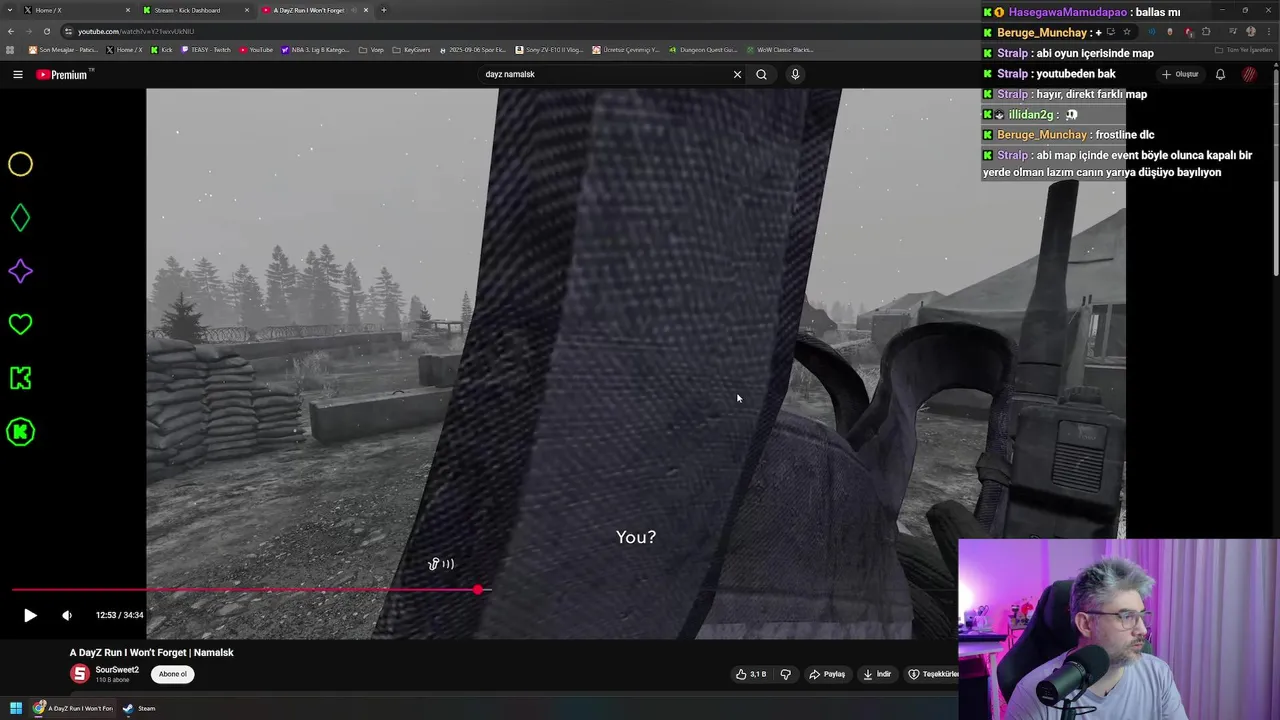Open the Chrome apps grid shortcut

[10, 50]
